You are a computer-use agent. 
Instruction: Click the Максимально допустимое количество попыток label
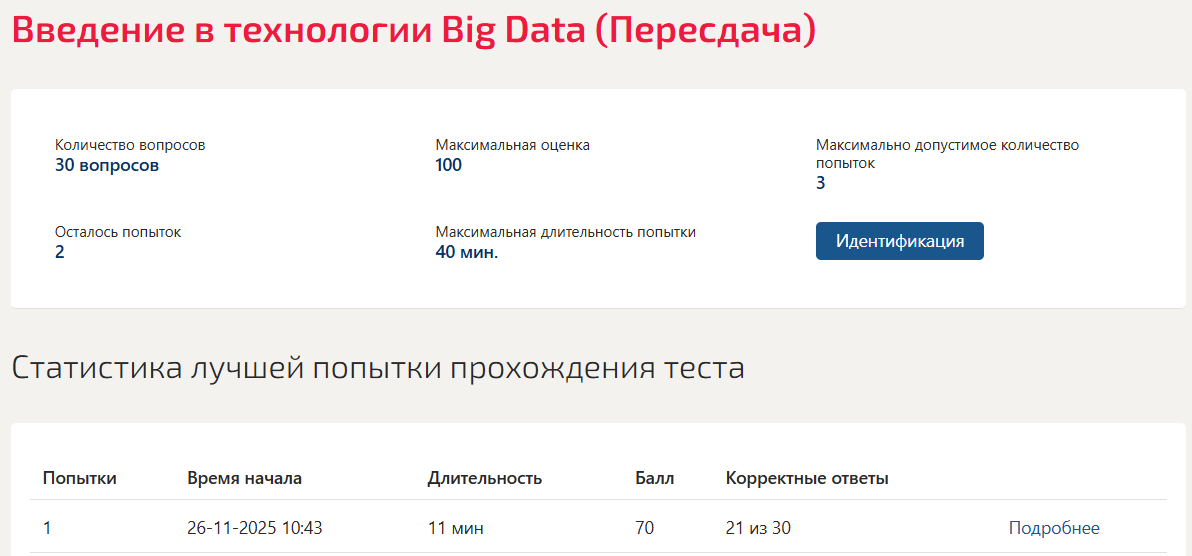(947, 154)
